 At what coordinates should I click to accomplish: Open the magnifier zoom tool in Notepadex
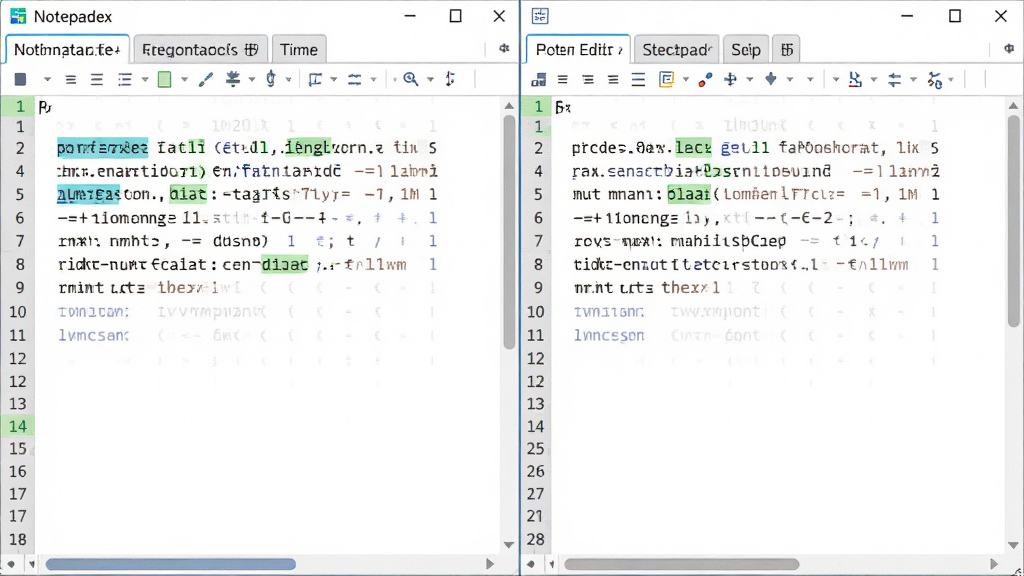coord(411,79)
